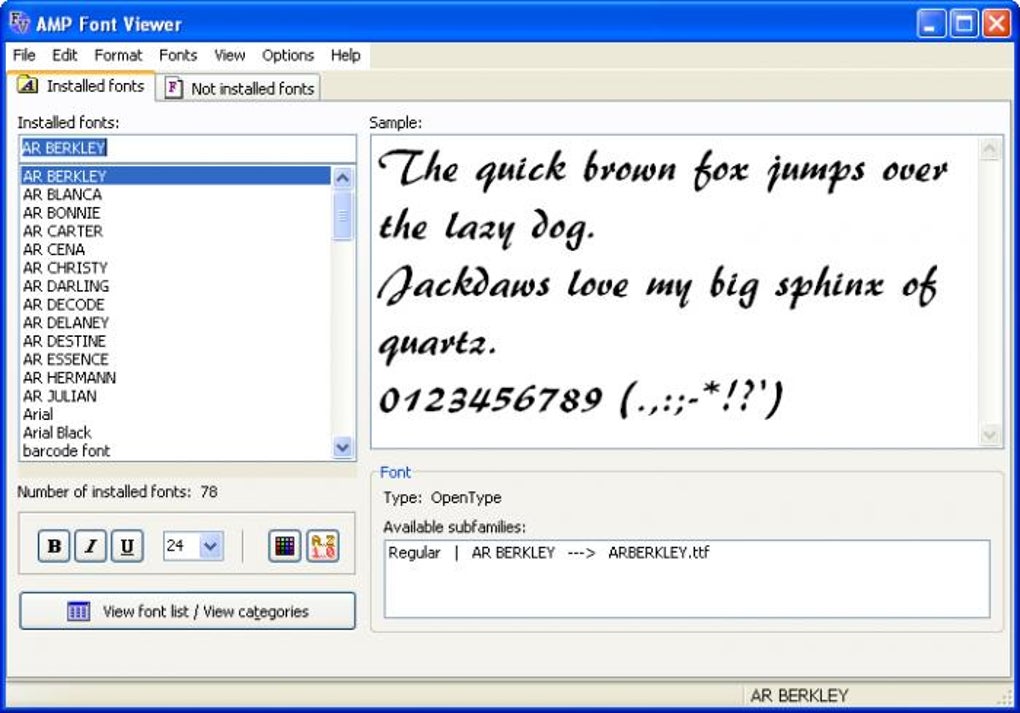The image size is (1020, 713).
Task: Select AR CARTER in the font list
Action: 176,231
